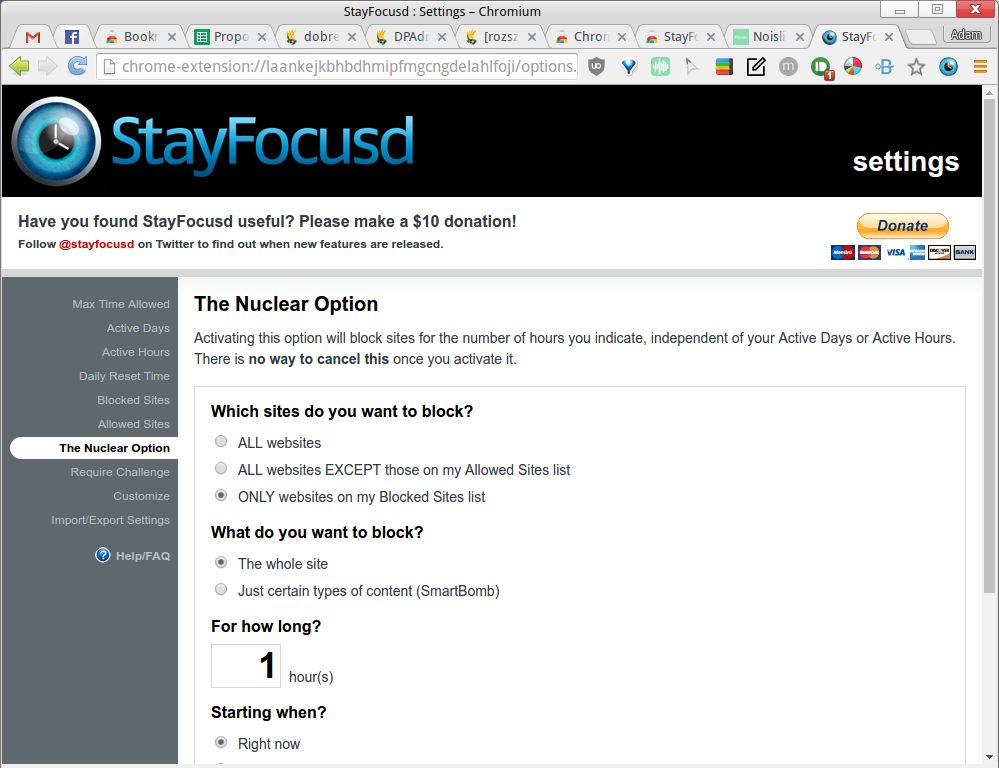This screenshot has height=768, width=999.
Task: Open the colorful stacked bars extension icon
Action: [x=724, y=66]
